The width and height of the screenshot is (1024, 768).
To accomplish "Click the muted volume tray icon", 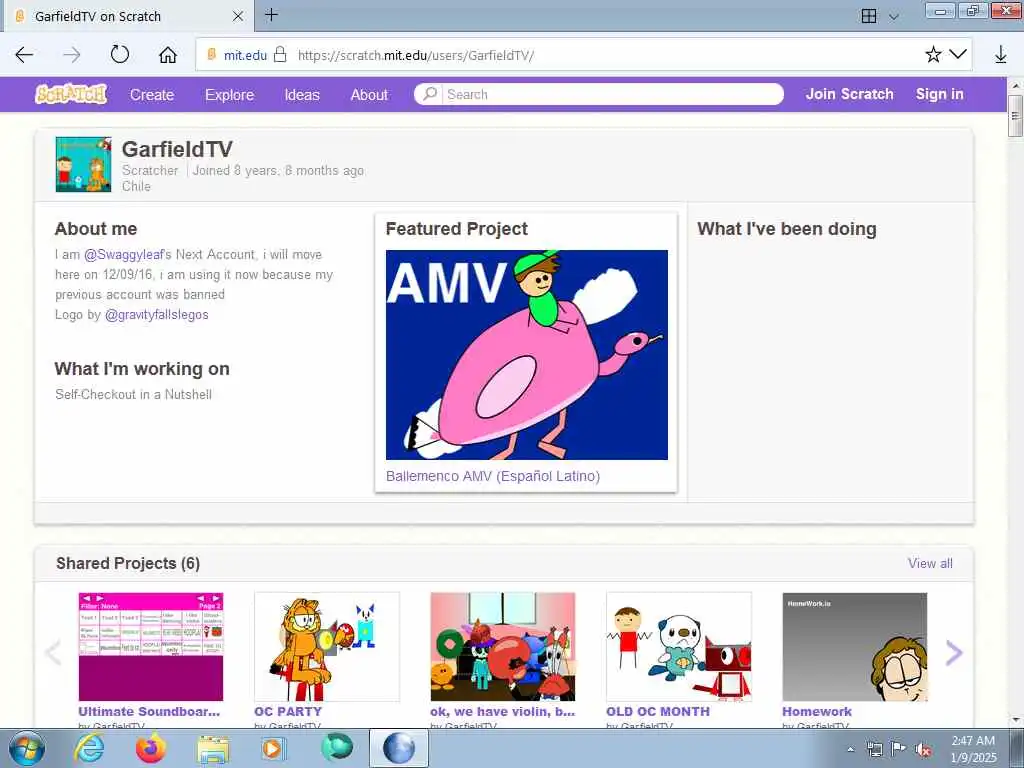I will (923, 749).
